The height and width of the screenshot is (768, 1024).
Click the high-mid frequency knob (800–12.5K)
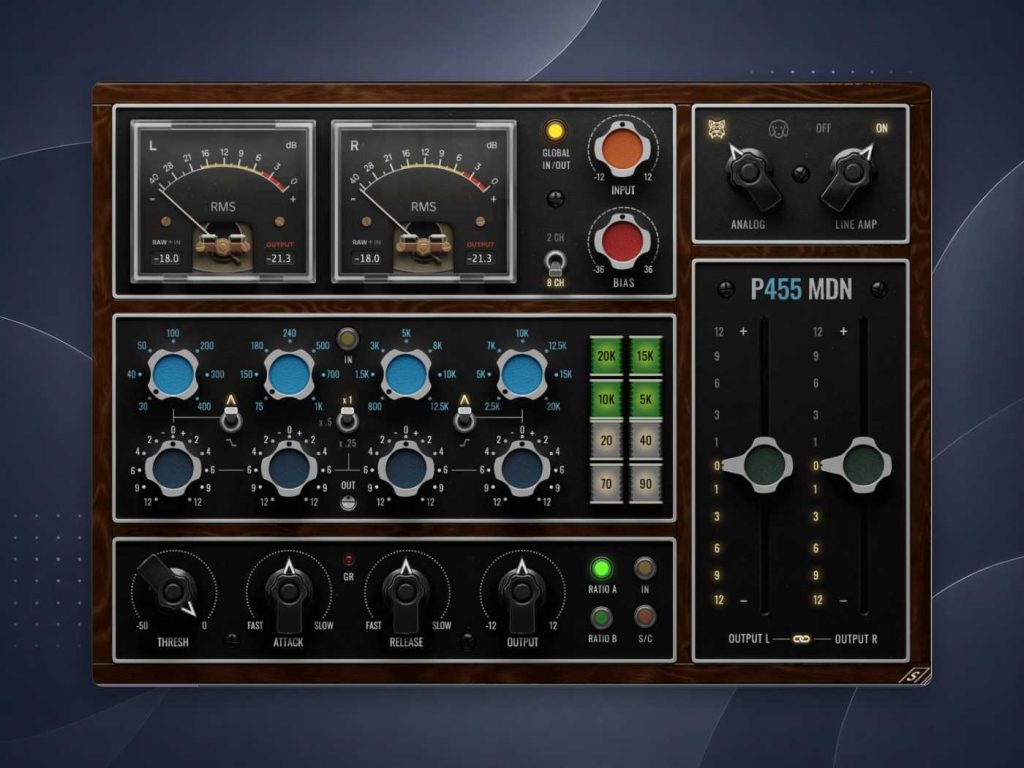[x=406, y=375]
